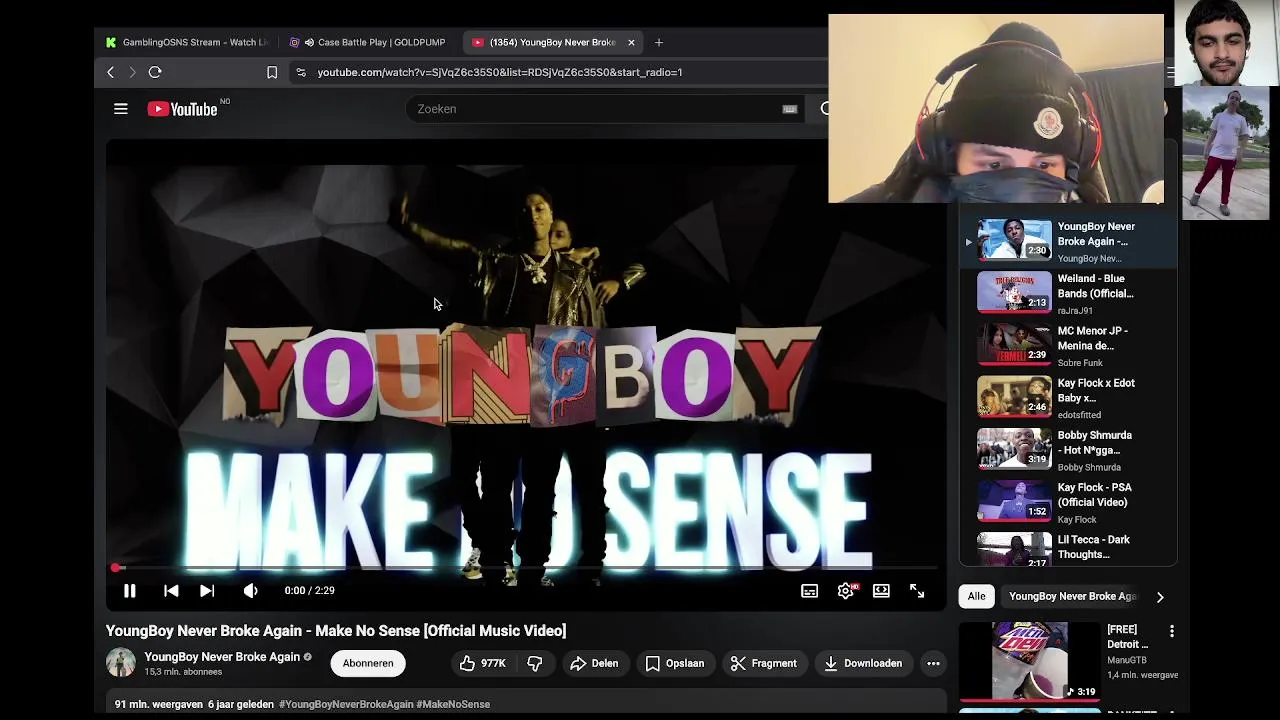
Task: Play Weiland - Blue Bands playlist item
Action: coord(1066,293)
